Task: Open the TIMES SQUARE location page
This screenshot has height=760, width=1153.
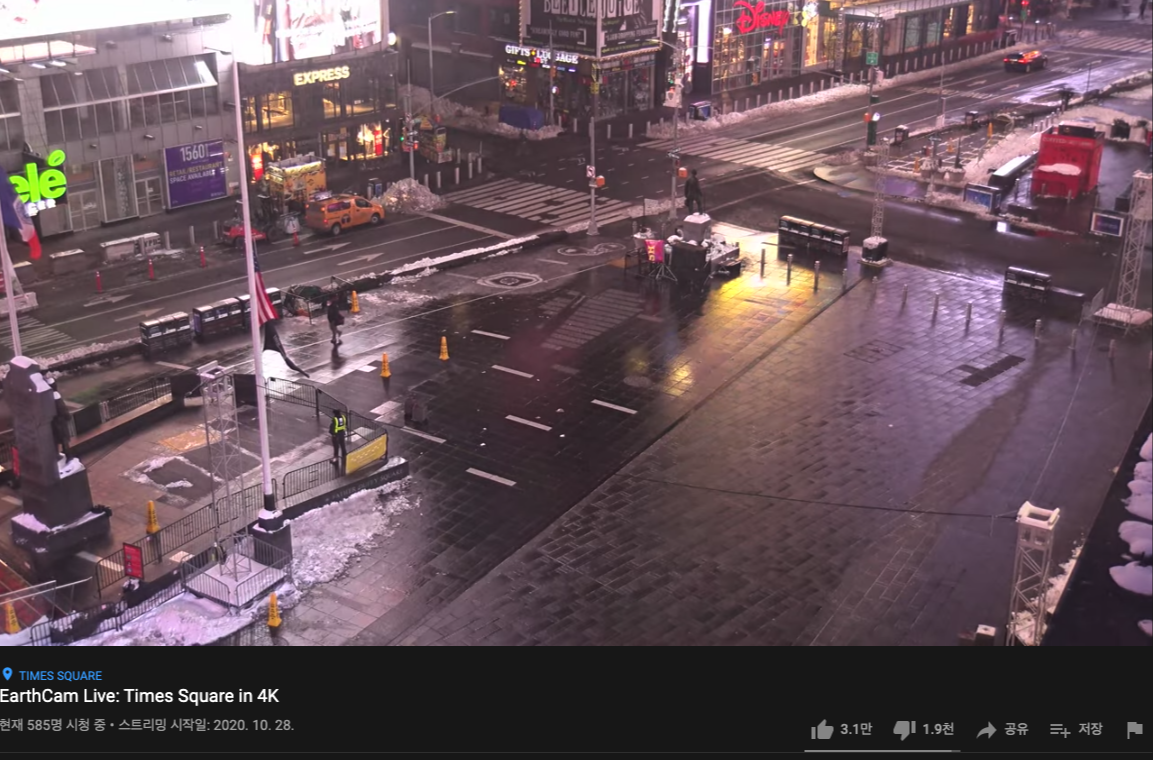Action: pos(60,674)
